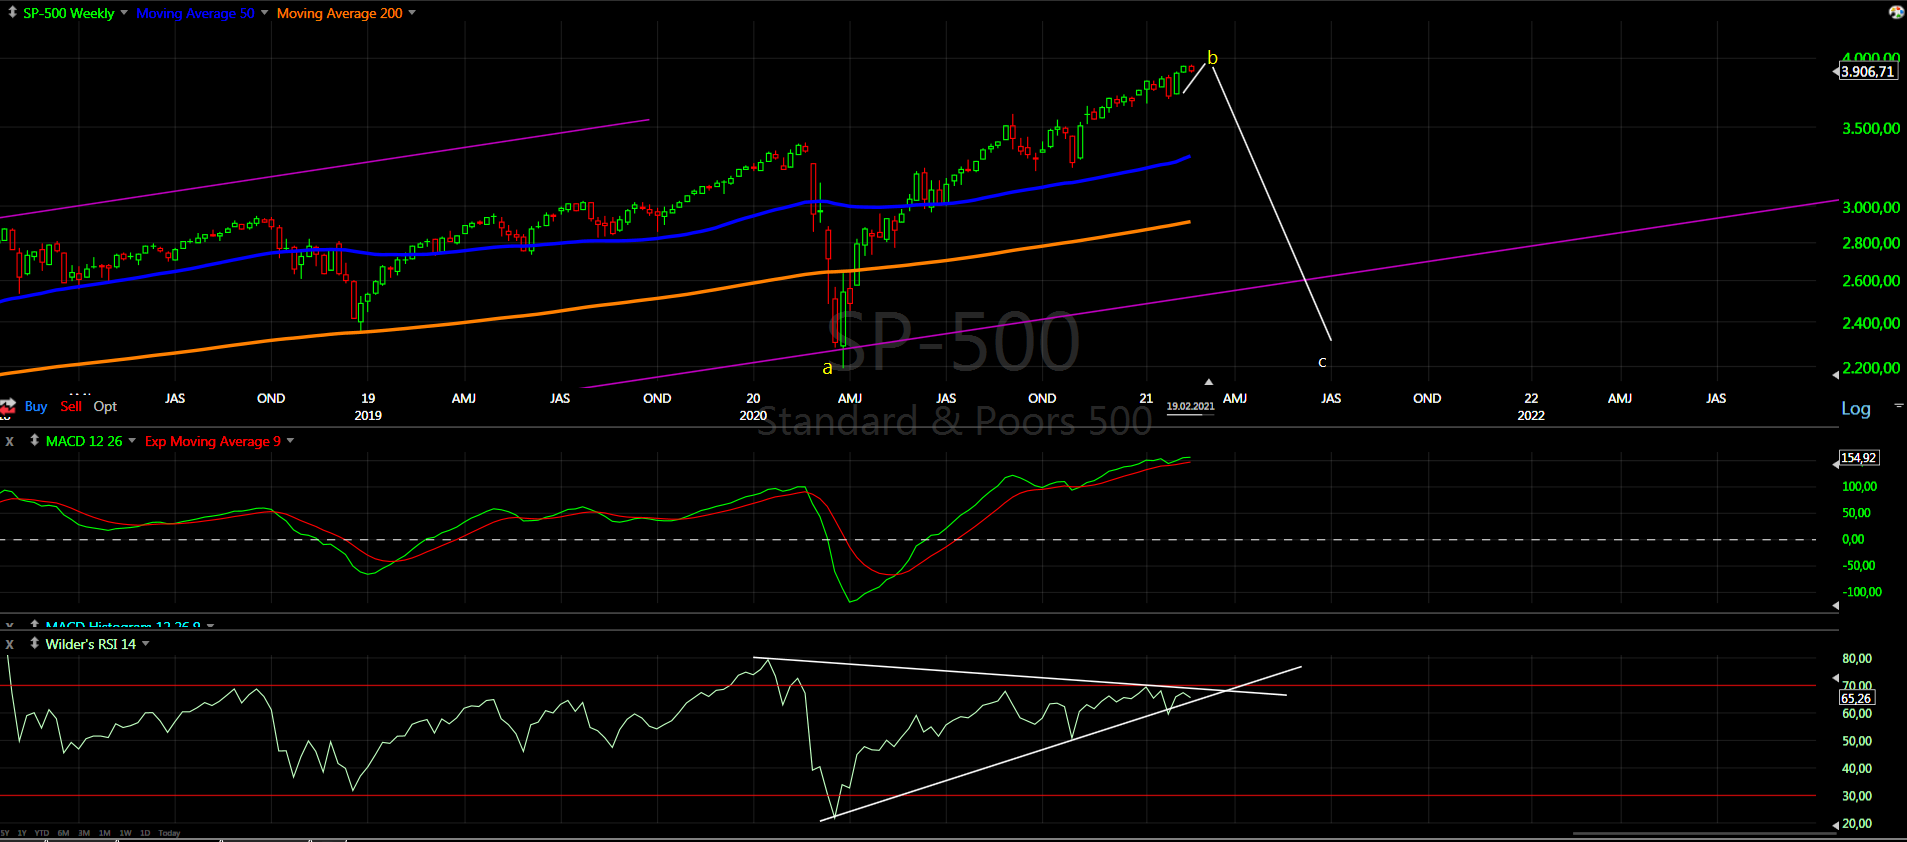The height and width of the screenshot is (842, 1907).
Task: Click the small triangle marker above 19.02.2021
Action: 1208,382
